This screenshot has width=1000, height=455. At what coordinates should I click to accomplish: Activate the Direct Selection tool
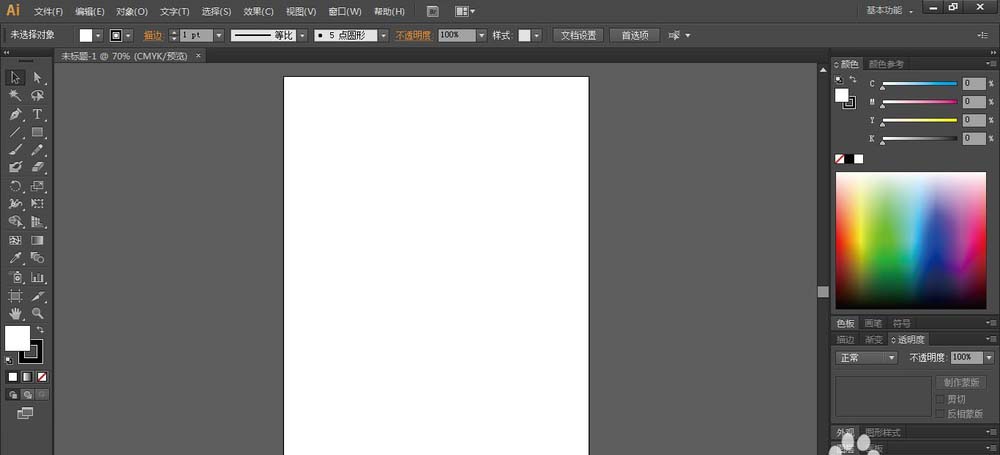click(37, 77)
